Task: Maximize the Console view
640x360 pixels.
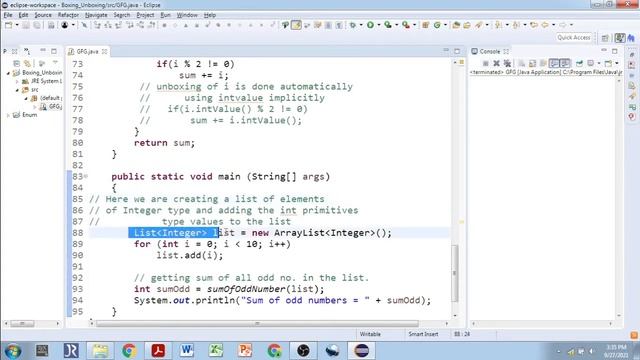Action: tap(615, 51)
